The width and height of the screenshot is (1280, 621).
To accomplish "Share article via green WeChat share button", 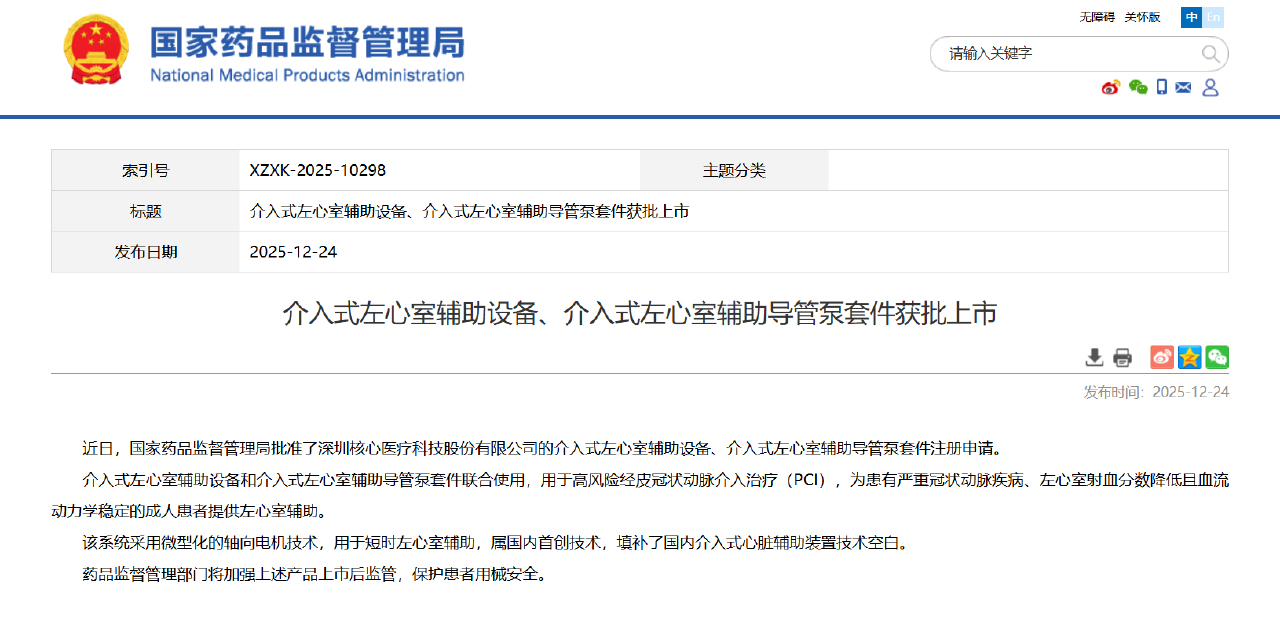I will (1217, 357).
